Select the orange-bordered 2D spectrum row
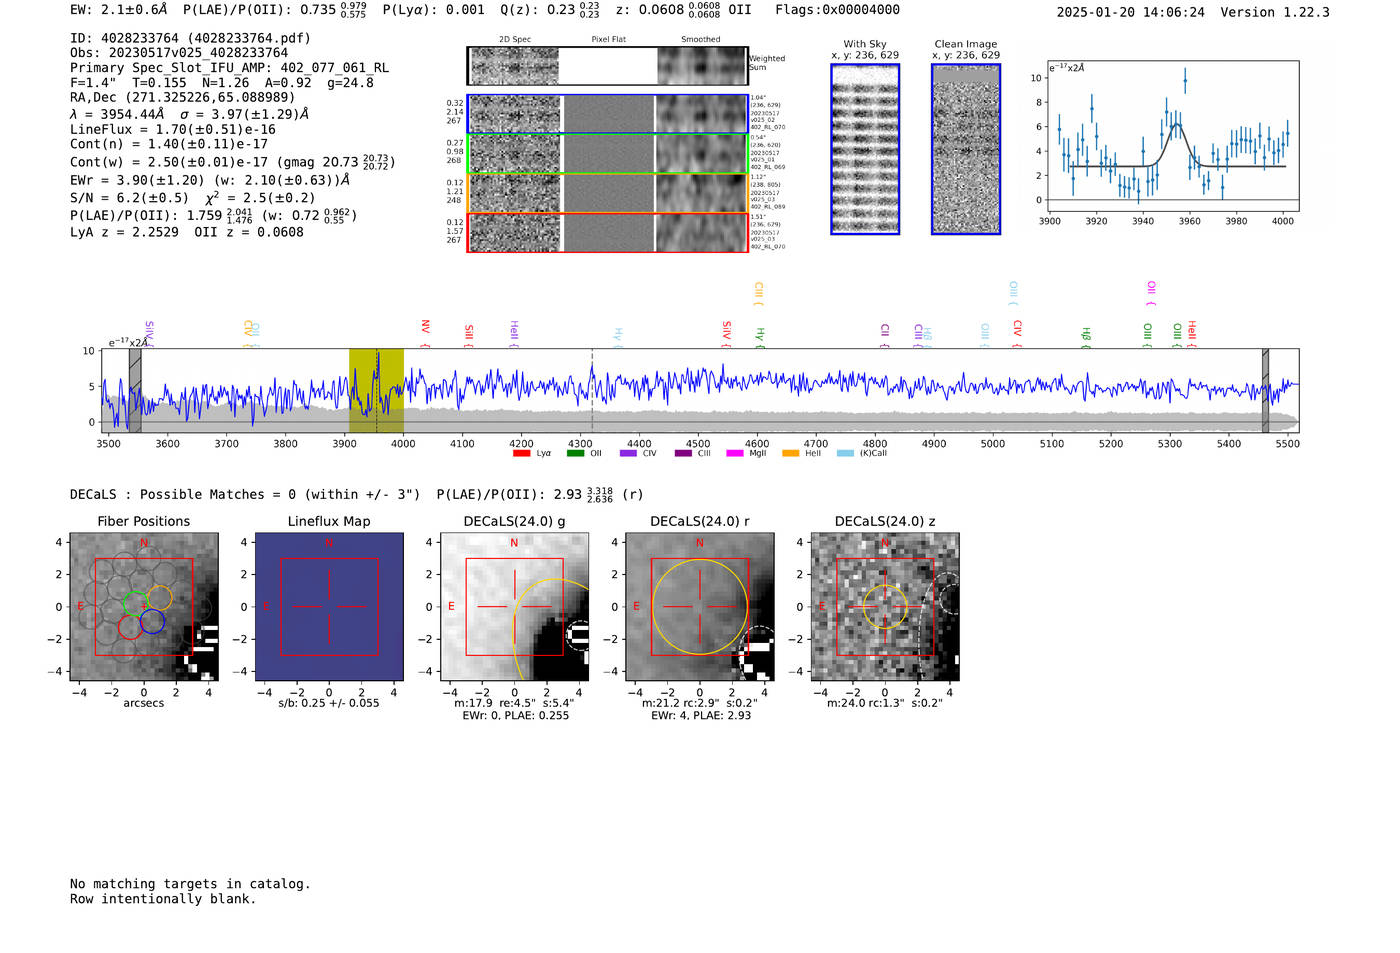Screen dimensions: 1400x953 click(x=607, y=193)
